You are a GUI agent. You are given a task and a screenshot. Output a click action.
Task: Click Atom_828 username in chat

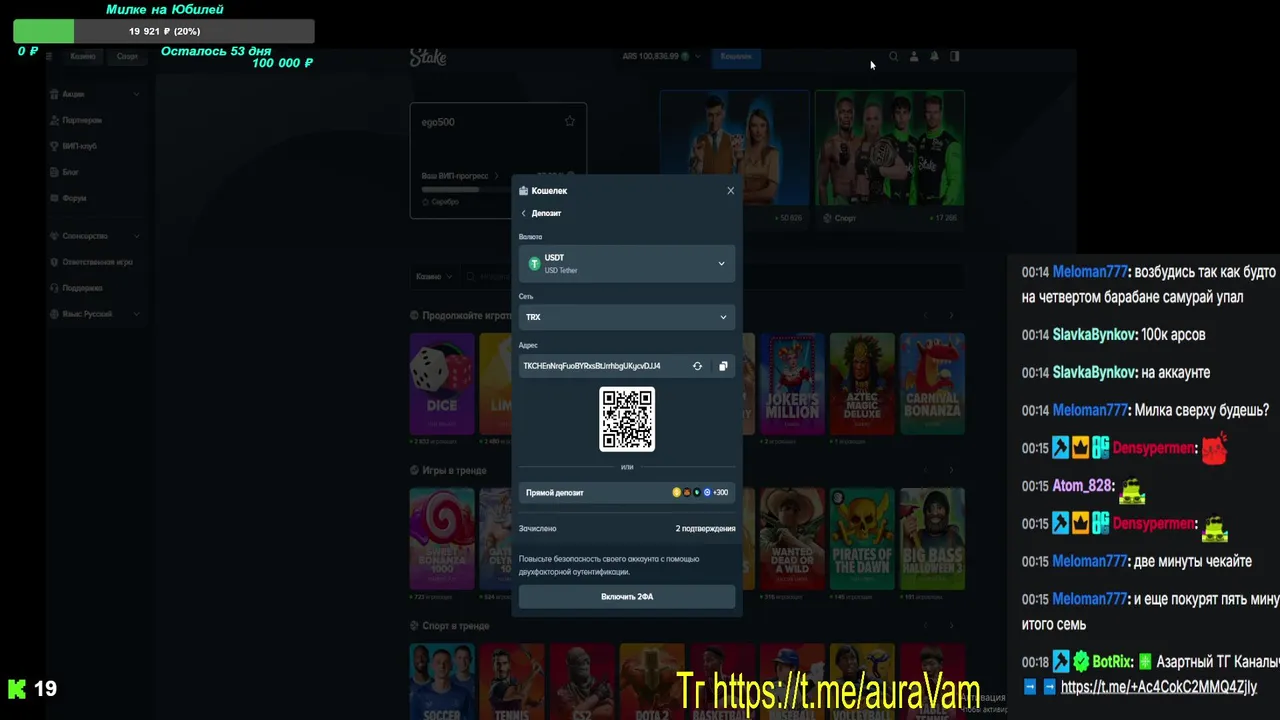point(1082,486)
